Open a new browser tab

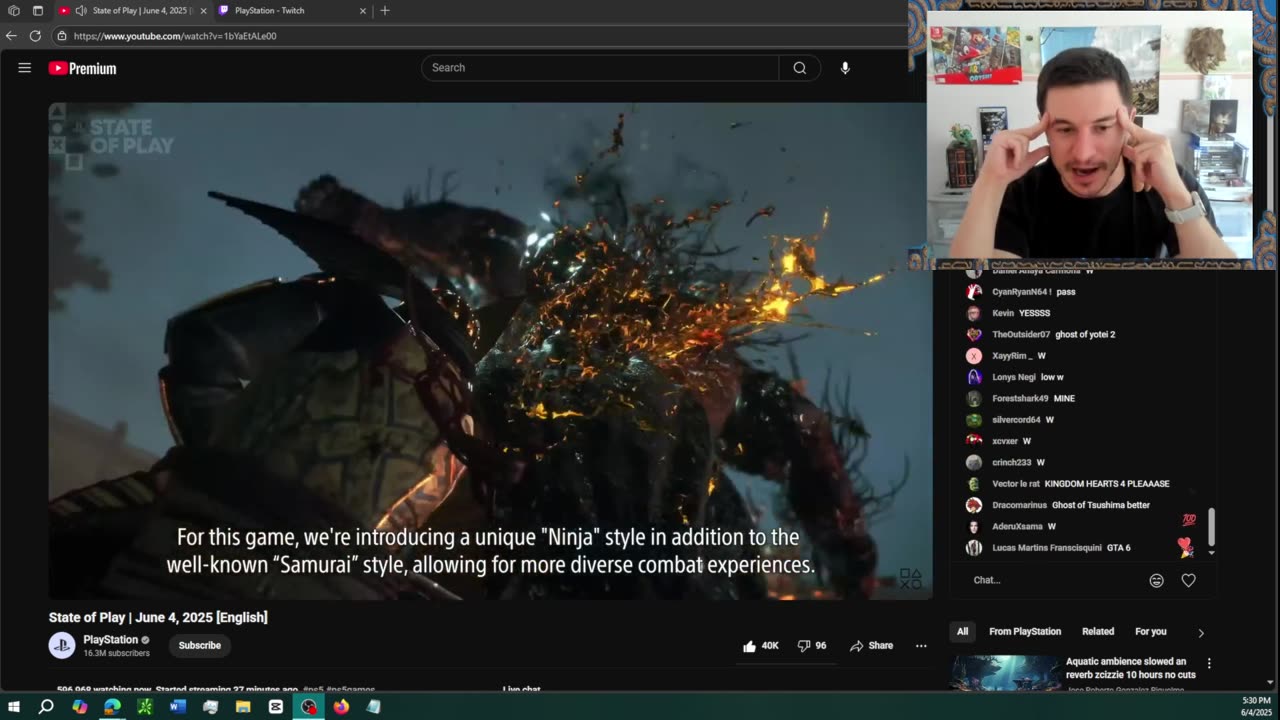point(385,11)
